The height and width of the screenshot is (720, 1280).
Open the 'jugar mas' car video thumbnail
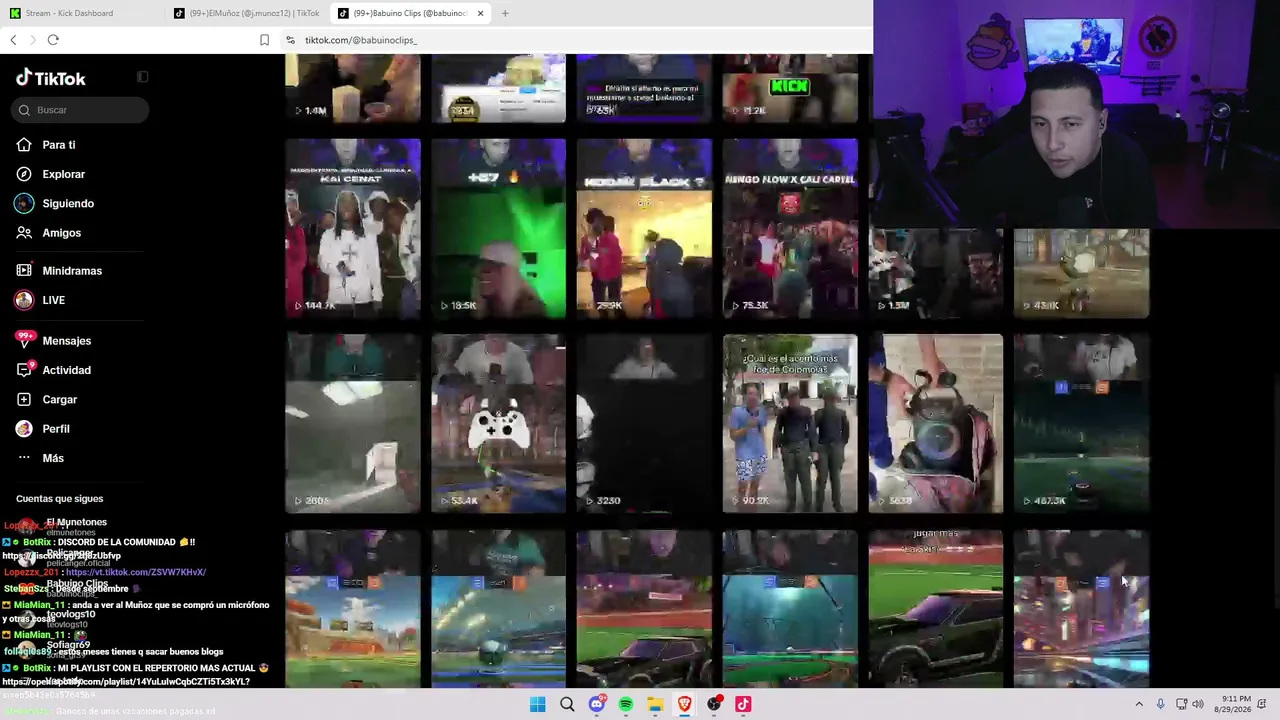(x=936, y=608)
